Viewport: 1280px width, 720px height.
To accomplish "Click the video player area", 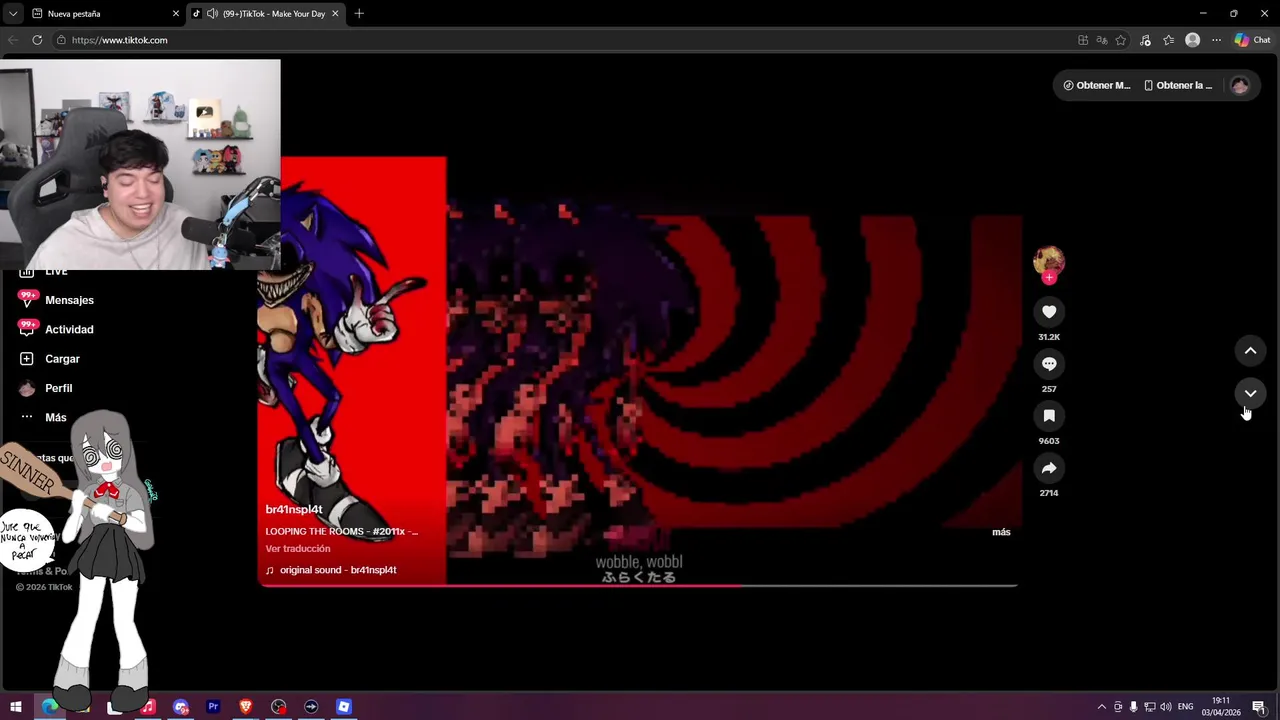I will click(x=638, y=370).
